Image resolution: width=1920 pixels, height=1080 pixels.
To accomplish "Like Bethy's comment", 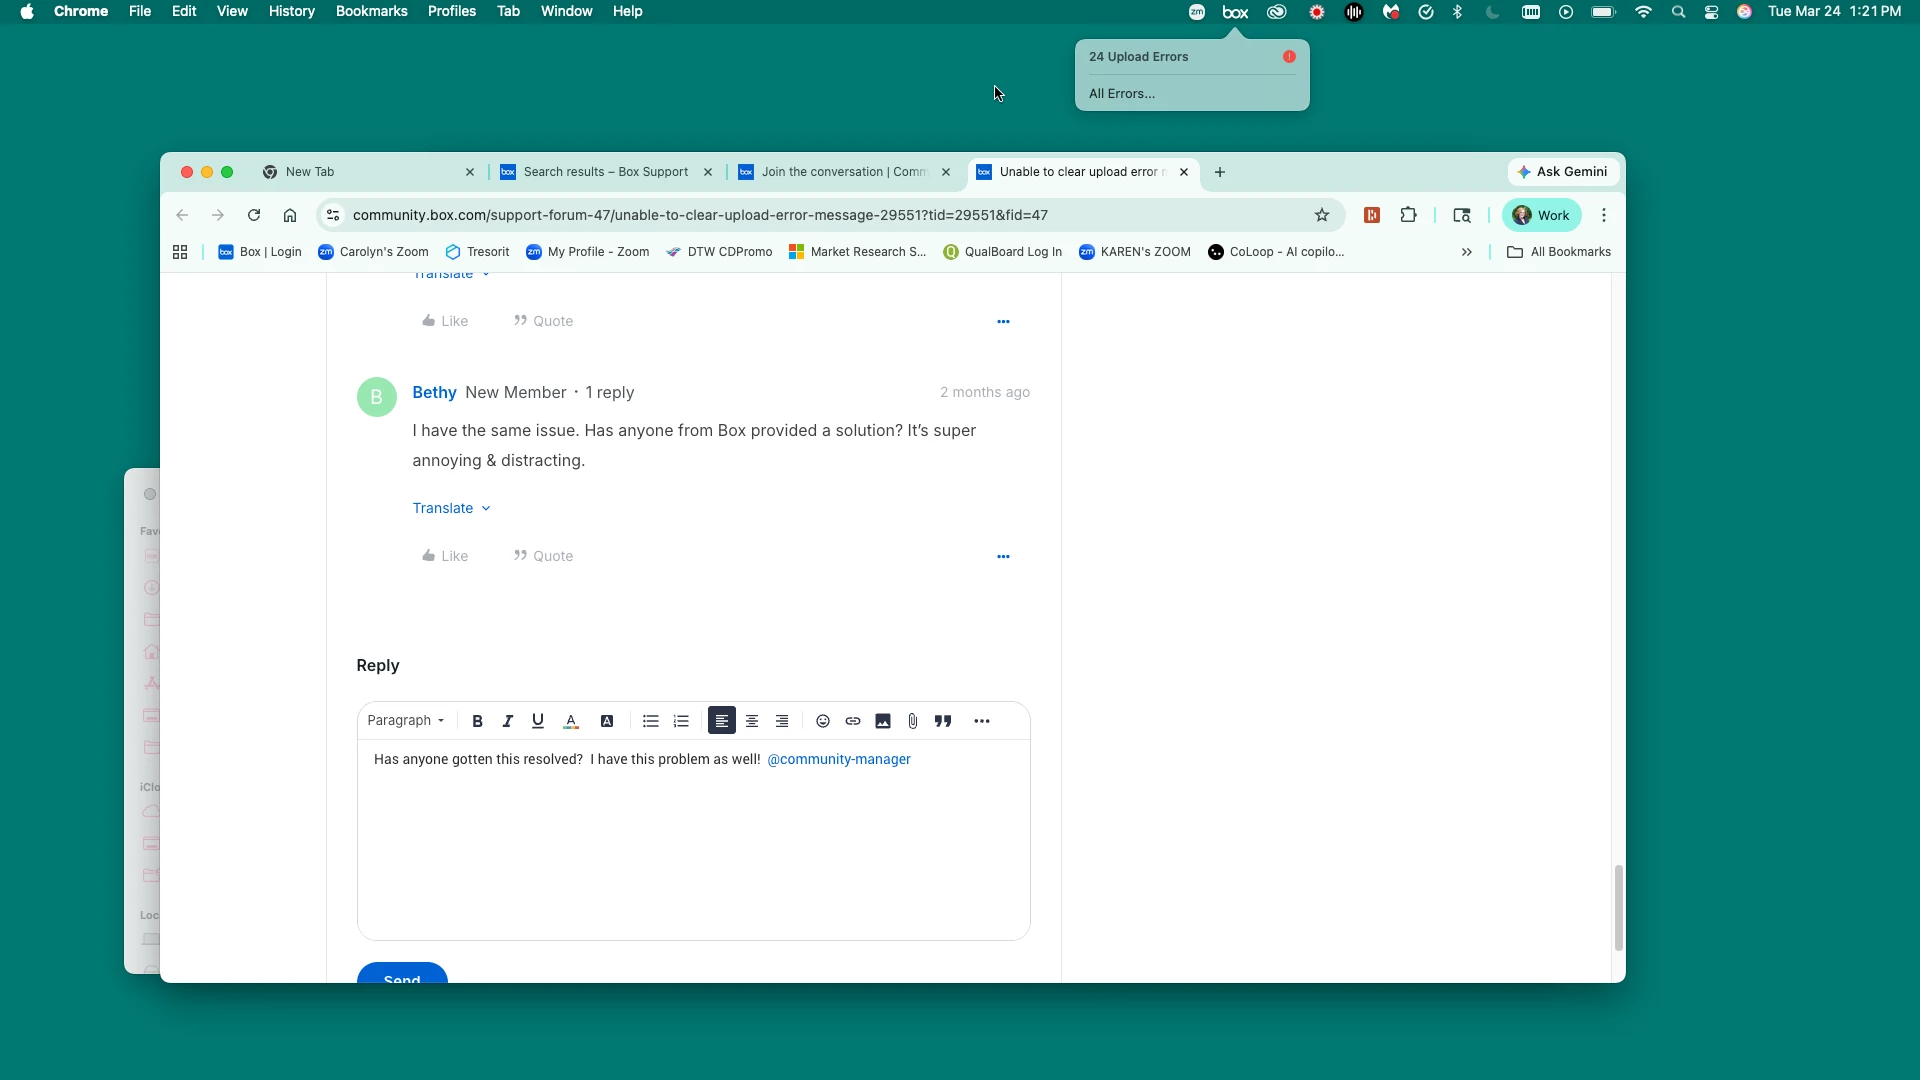I will (x=445, y=556).
